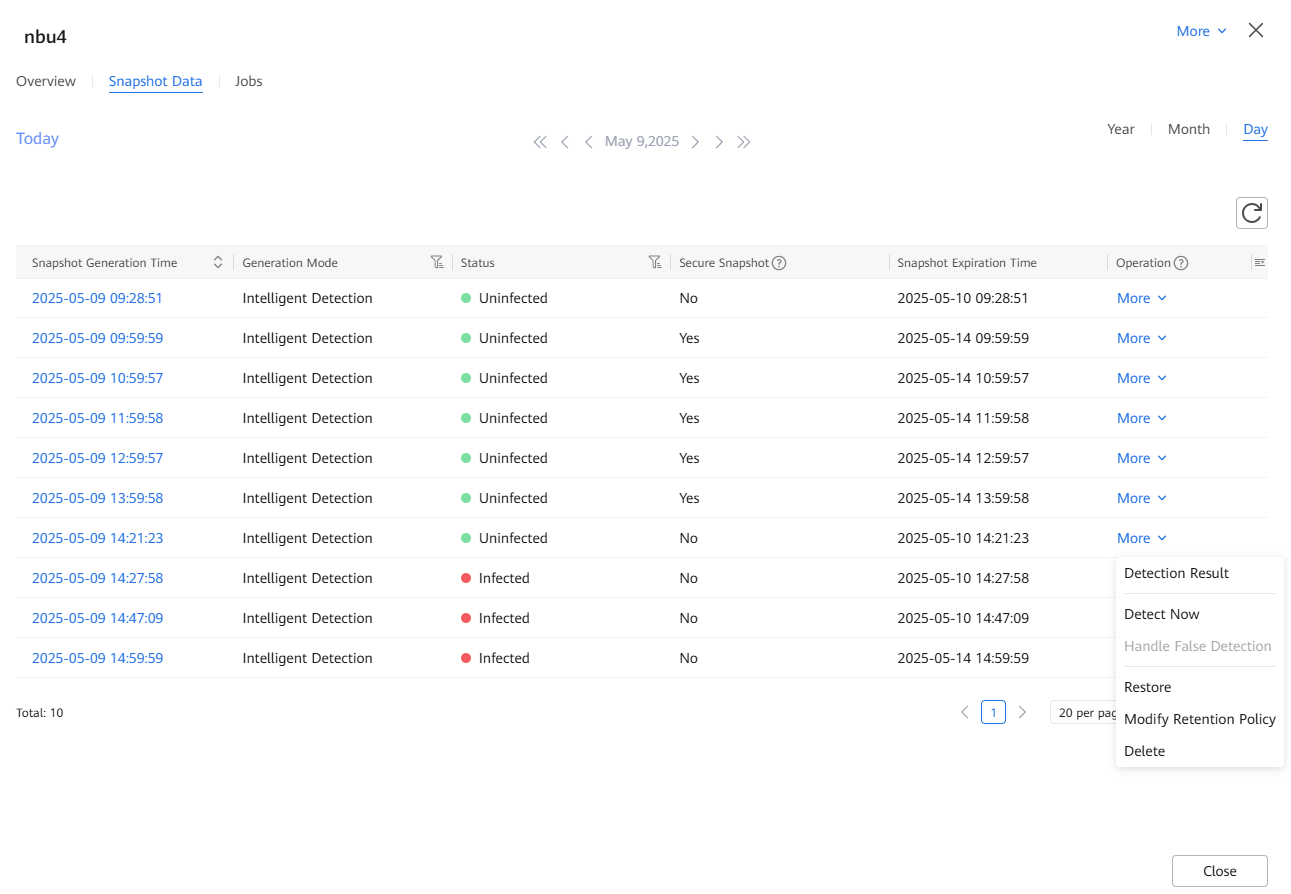Sort by Snapshot Generation Time
The image size is (1291, 894).
click(x=218, y=262)
